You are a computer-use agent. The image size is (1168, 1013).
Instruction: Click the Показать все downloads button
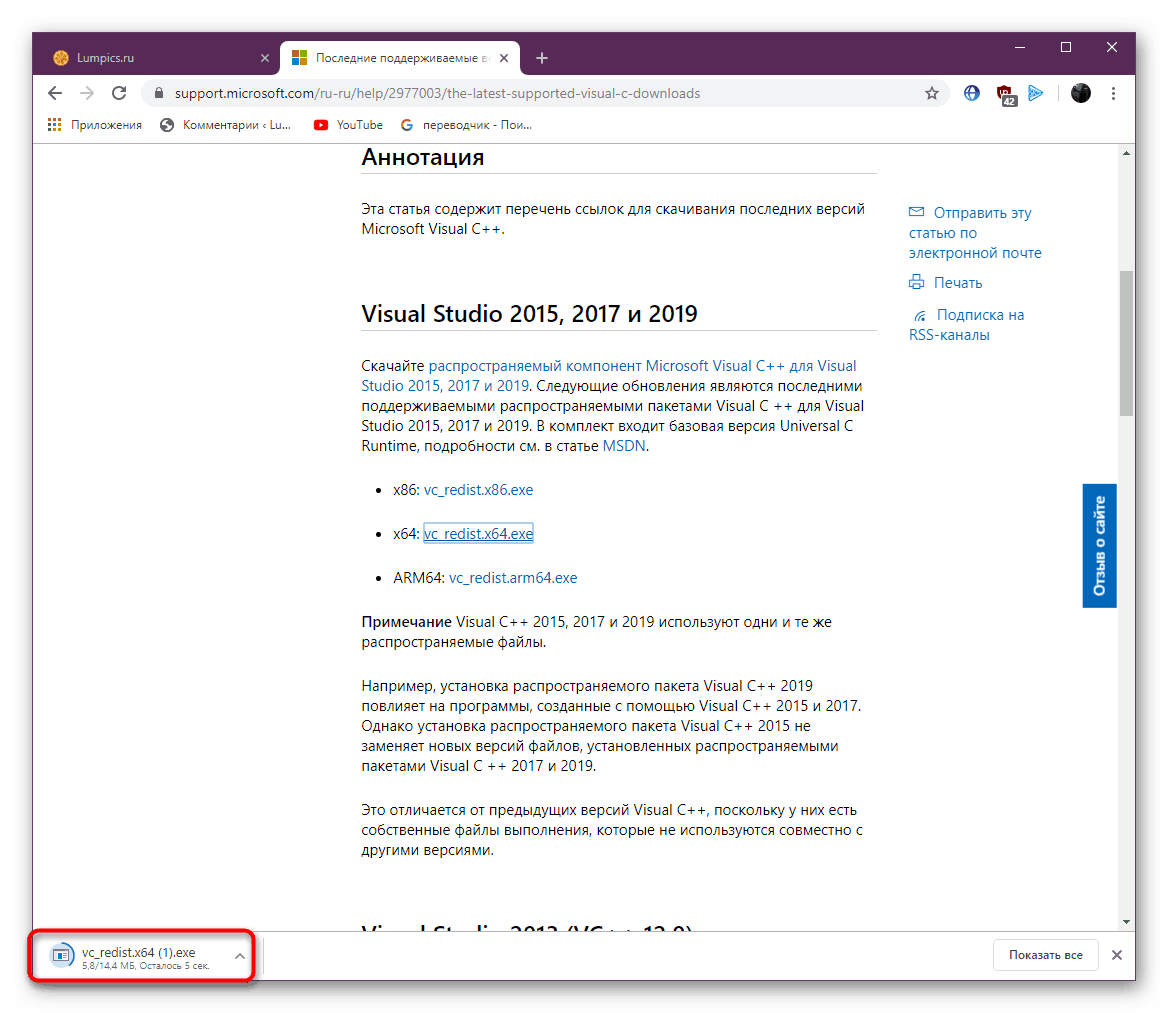point(1046,955)
